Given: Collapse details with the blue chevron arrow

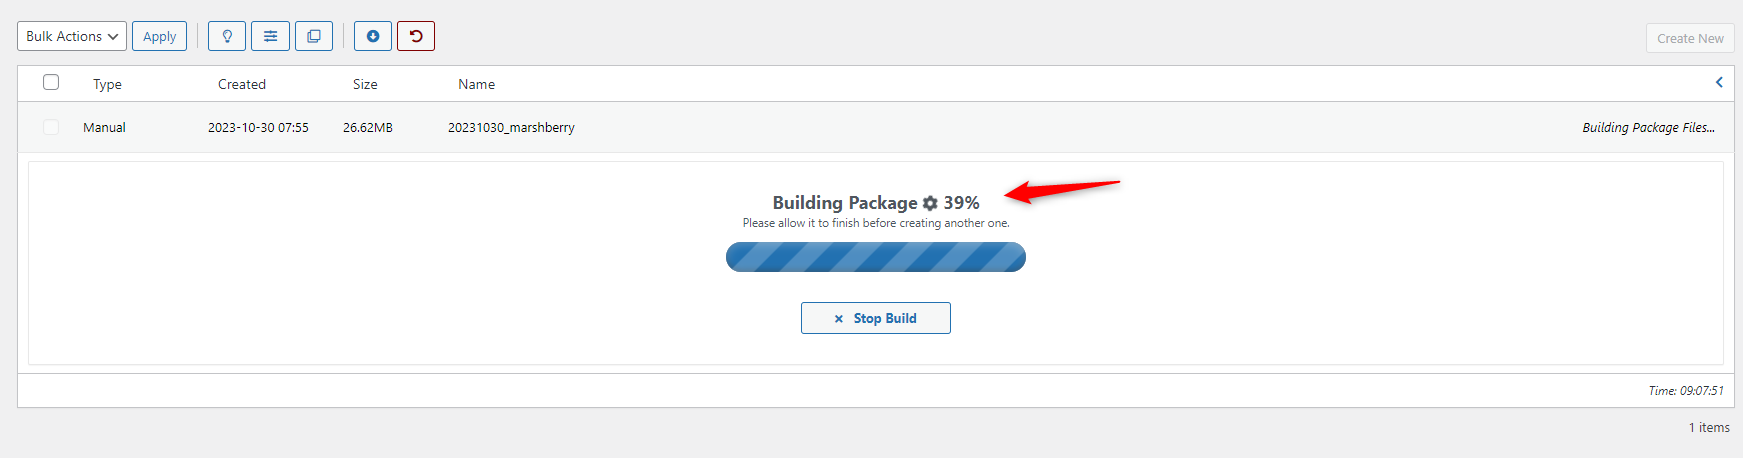Looking at the screenshot, I should [1719, 82].
